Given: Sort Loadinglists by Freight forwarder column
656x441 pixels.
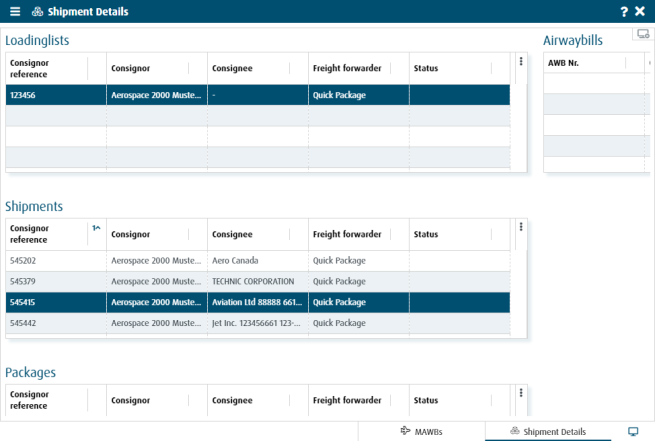Looking at the screenshot, I should pyautogui.click(x=346, y=68).
